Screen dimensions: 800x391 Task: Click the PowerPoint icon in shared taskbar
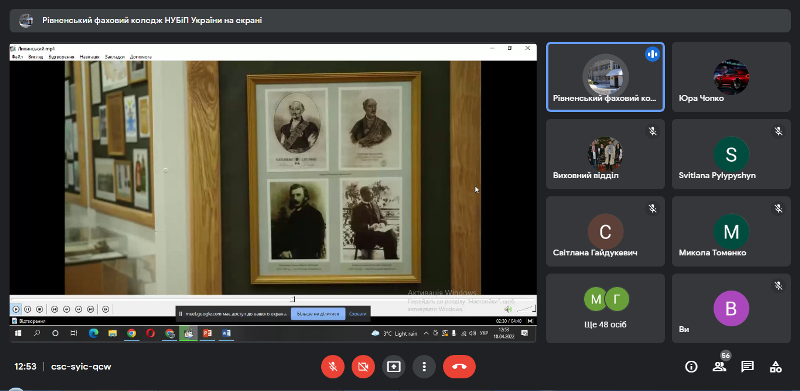207,333
